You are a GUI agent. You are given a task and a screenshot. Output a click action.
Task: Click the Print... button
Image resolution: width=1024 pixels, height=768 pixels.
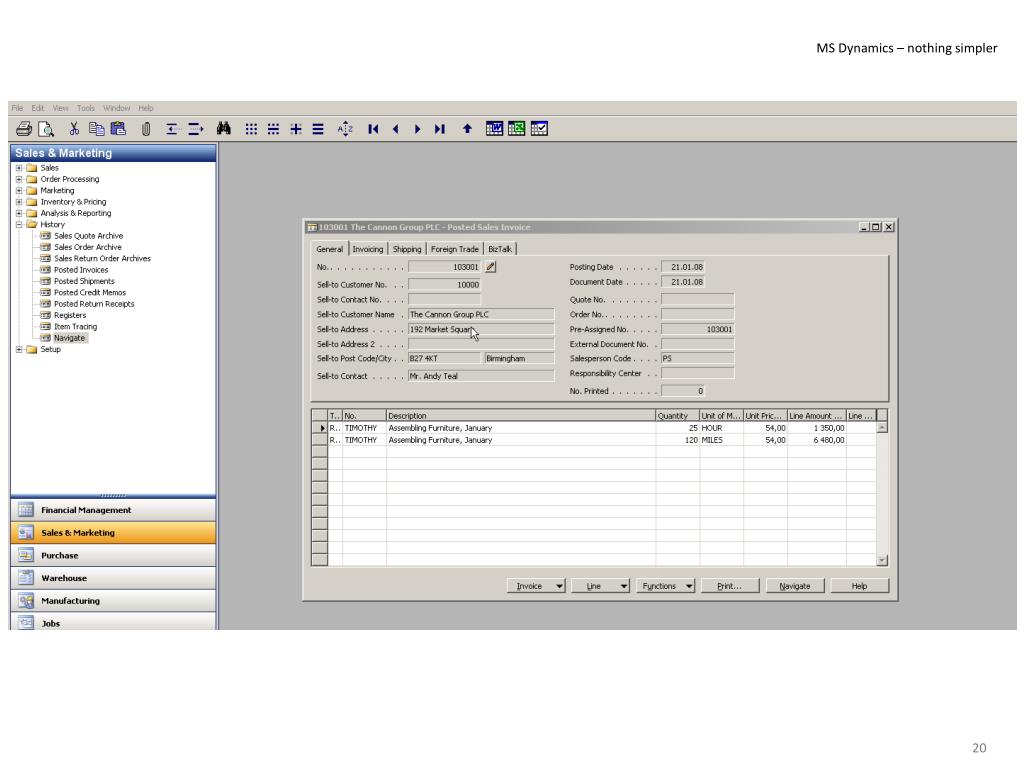(729, 586)
